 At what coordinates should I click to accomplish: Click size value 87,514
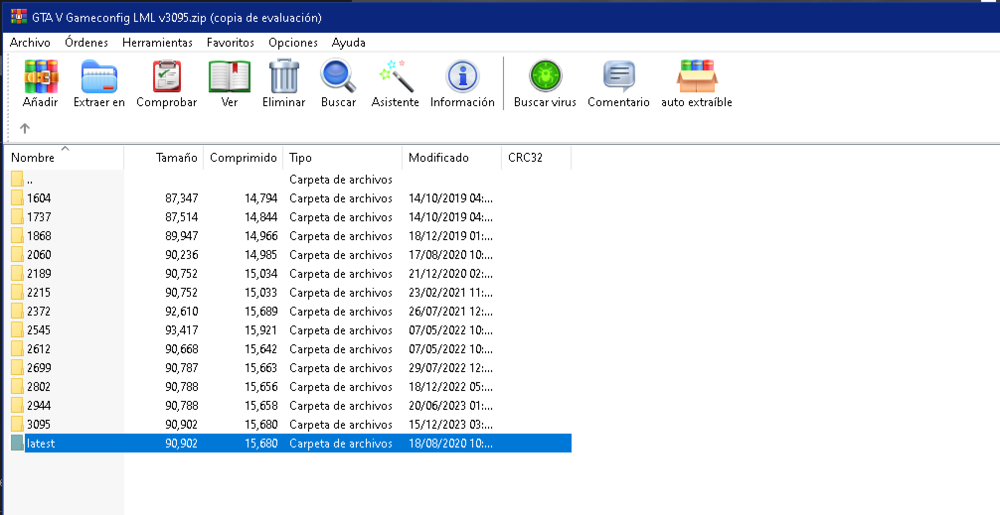pyautogui.click(x=182, y=217)
